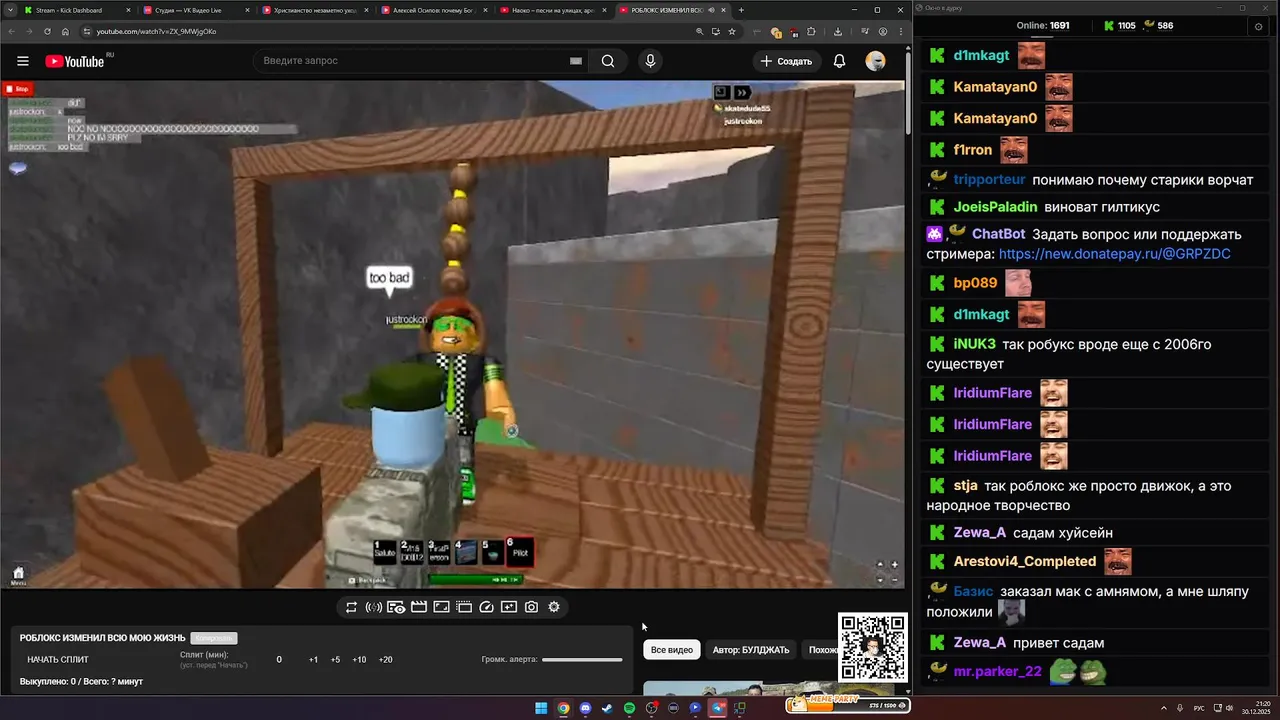Click username tripporteur in the chat

[x=989, y=180]
